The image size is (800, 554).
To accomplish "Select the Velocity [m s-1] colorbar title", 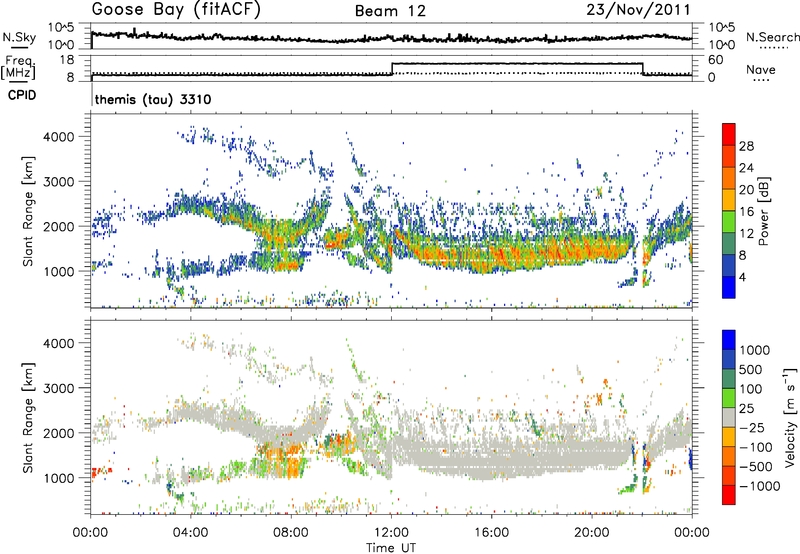I will point(790,417).
